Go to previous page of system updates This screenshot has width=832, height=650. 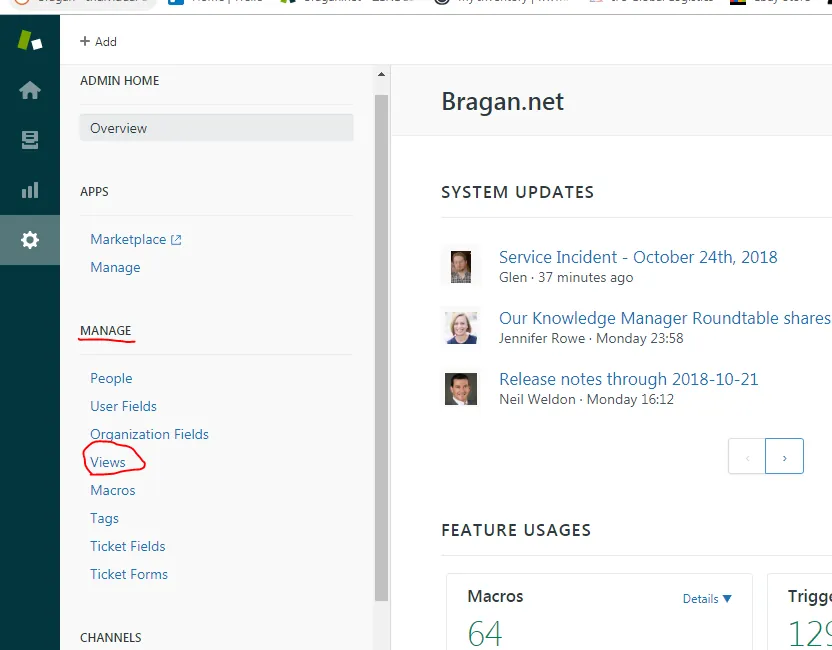click(747, 456)
